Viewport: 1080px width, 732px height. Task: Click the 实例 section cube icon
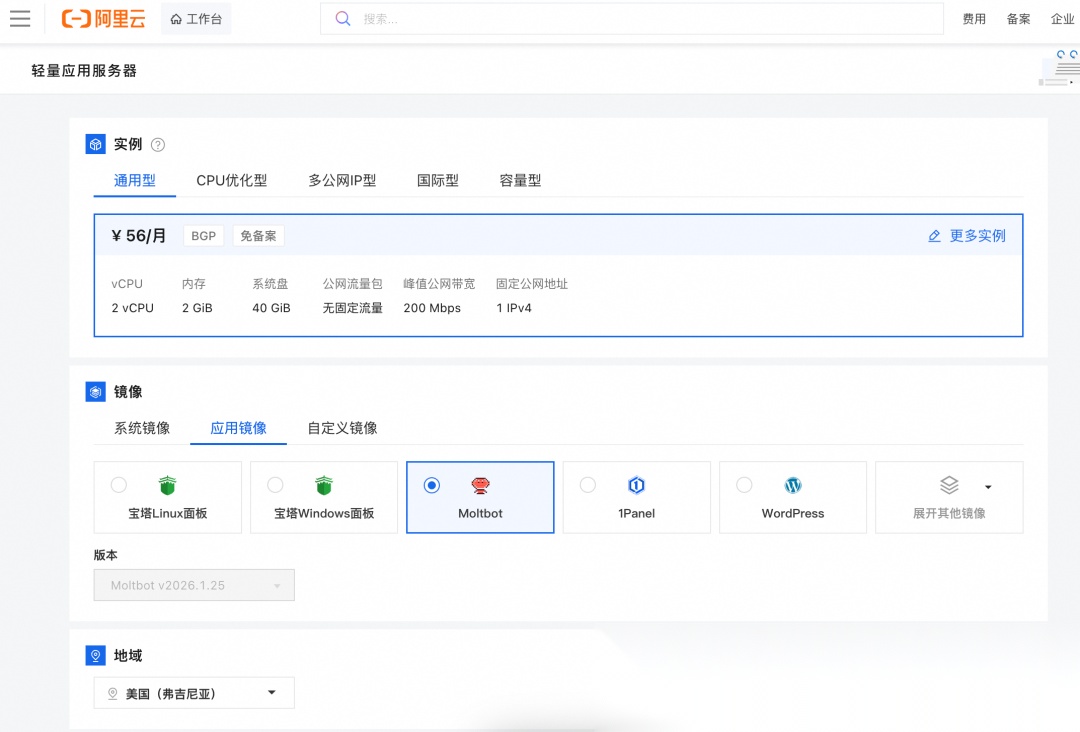click(x=96, y=144)
